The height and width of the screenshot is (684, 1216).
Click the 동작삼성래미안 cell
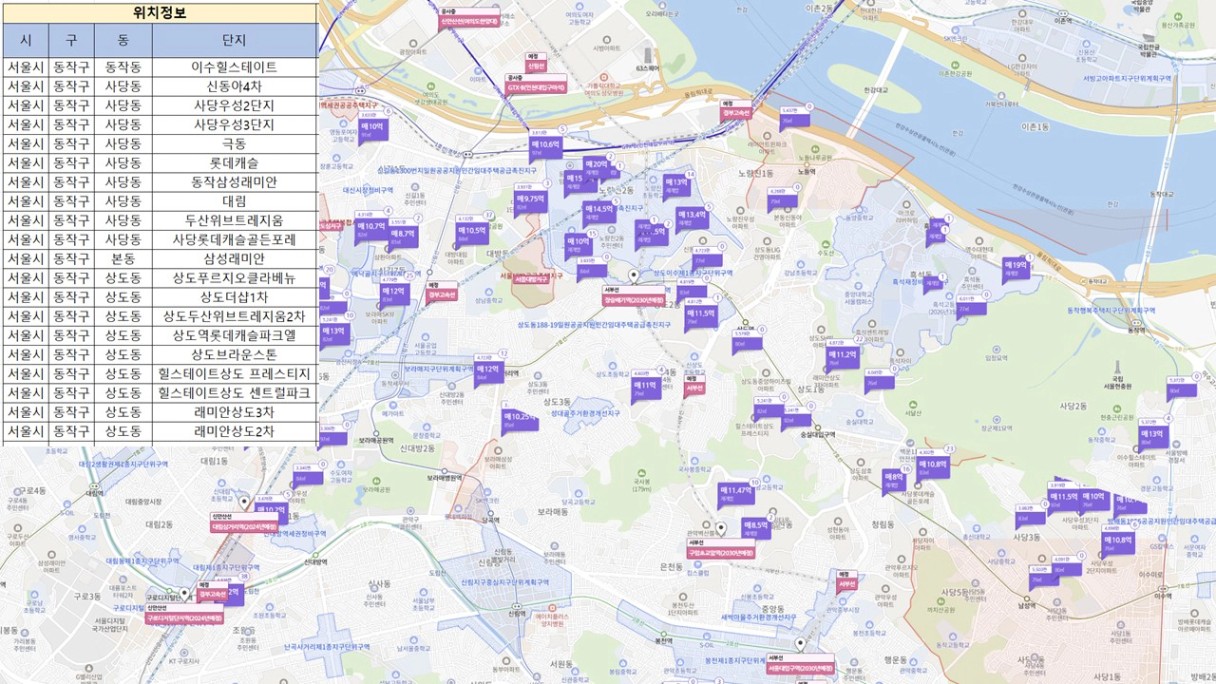click(x=234, y=182)
